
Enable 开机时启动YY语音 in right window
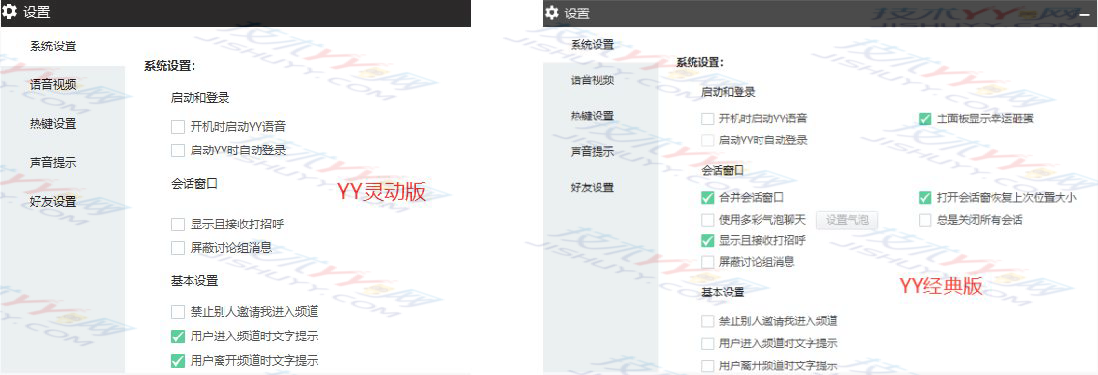pyautogui.click(x=707, y=119)
